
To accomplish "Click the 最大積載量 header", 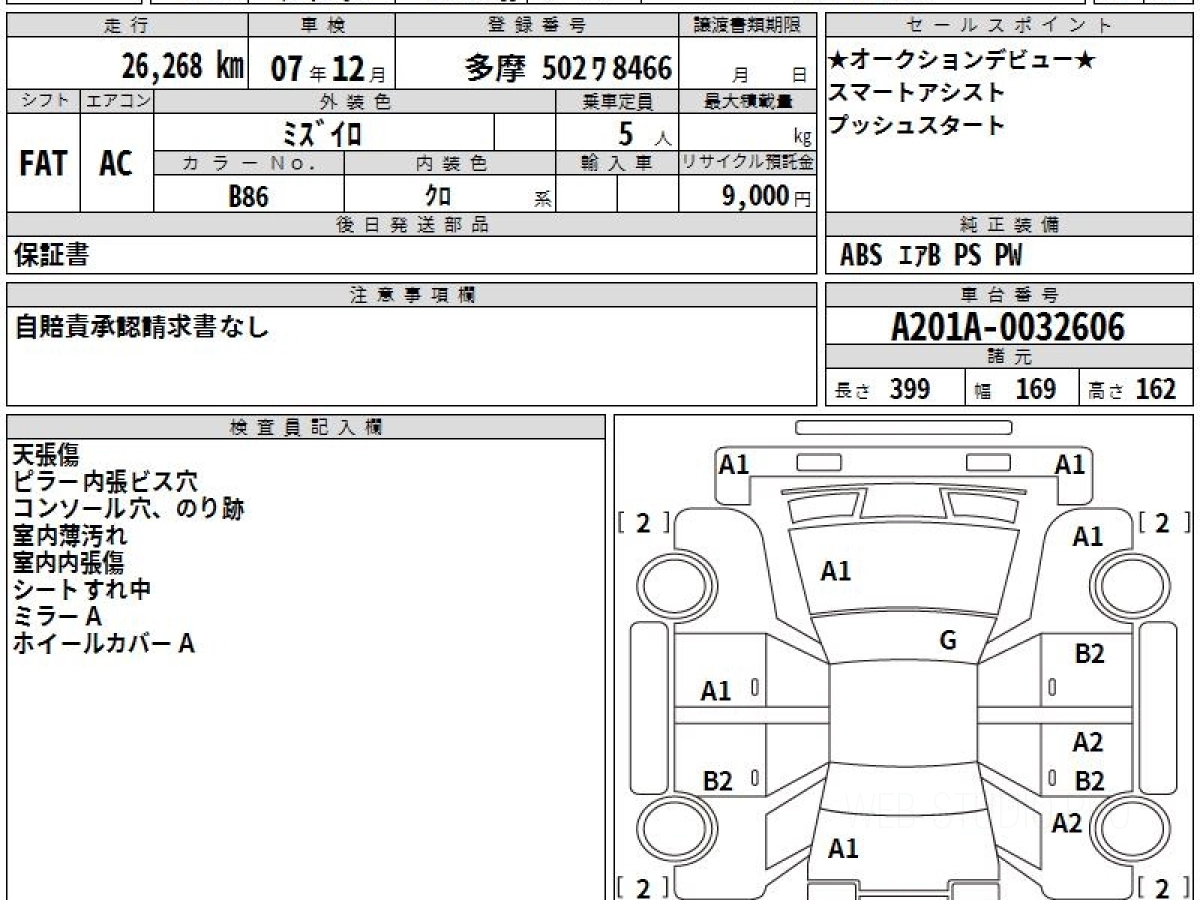I will 749,101.
